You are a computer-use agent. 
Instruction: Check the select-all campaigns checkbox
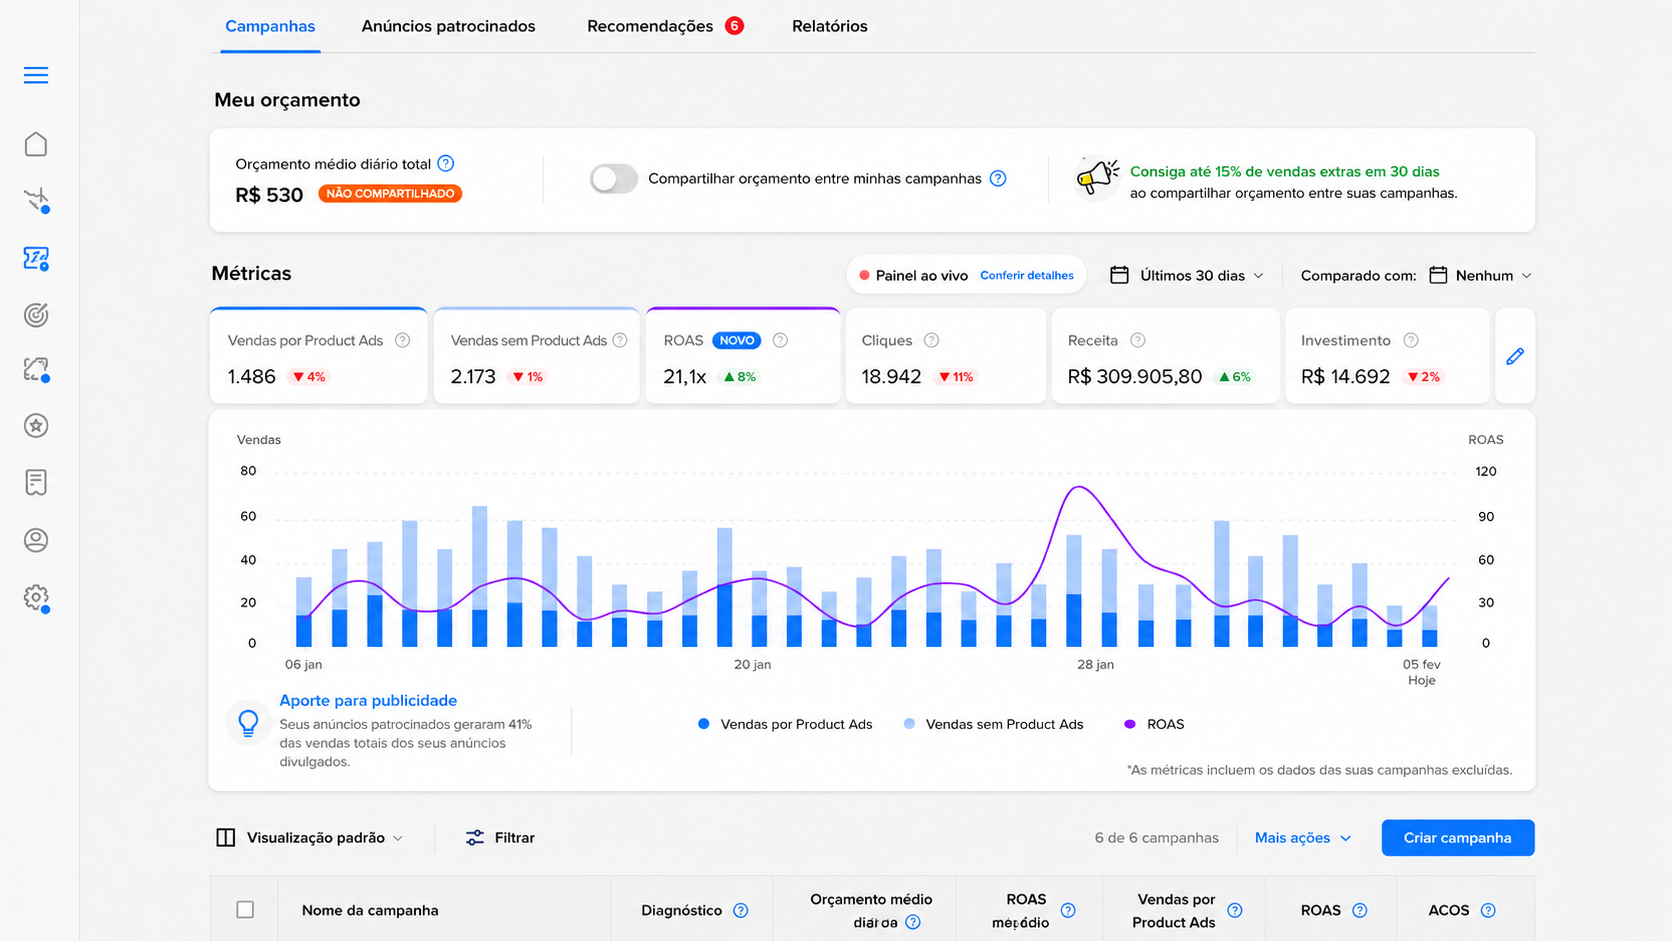[x=245, y=909]
